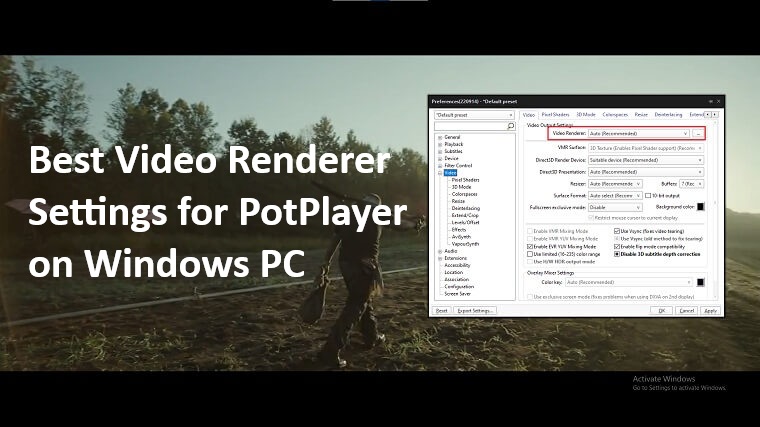Toggle Disable 3D subtitle depth correction
The width and height of the screenshot is (760, 427).
pos(617,254)
